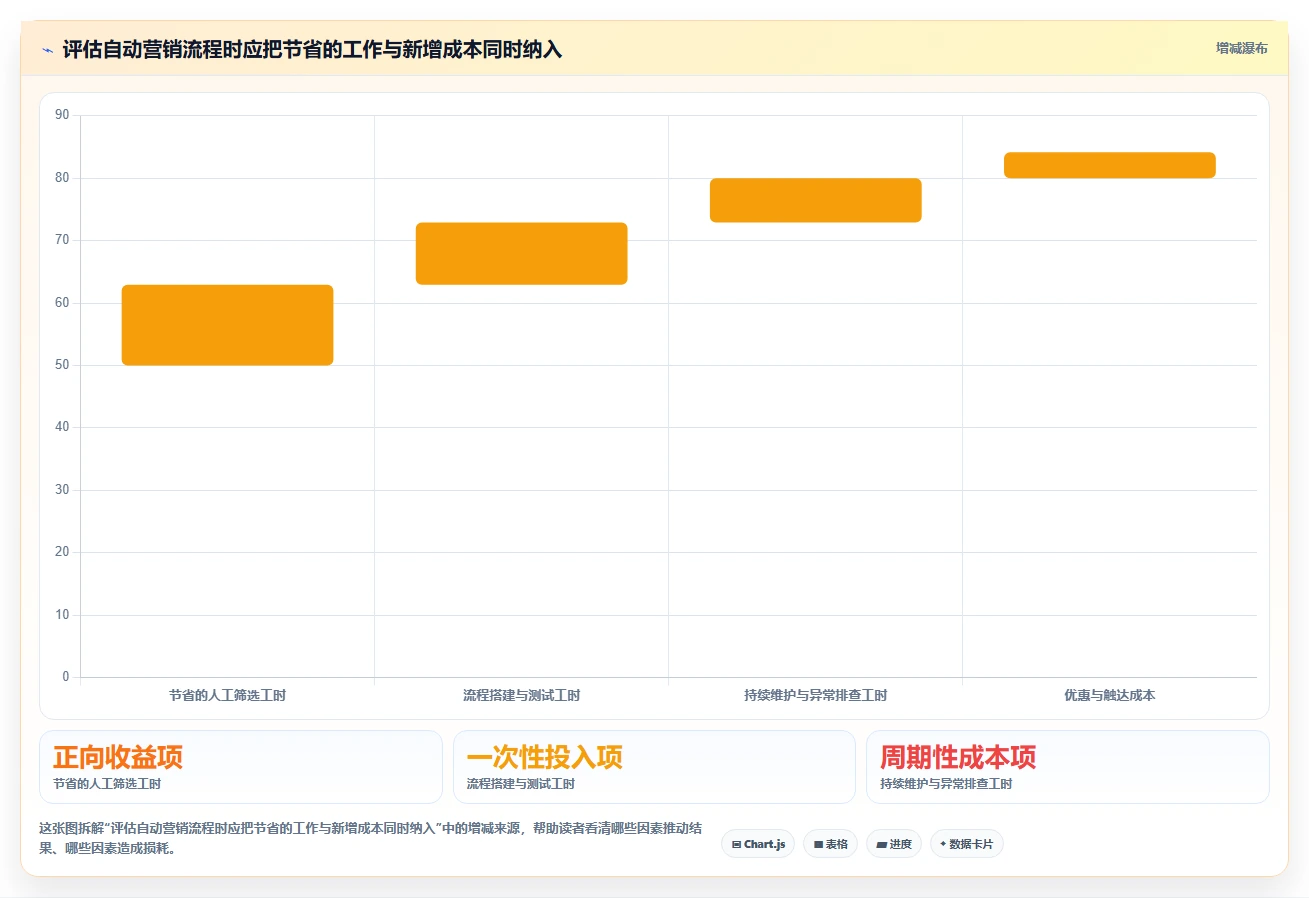Click the axis label 持续维护与异常排查工时
Screen dimensions: 1309x898
click(x=815, y=695)
